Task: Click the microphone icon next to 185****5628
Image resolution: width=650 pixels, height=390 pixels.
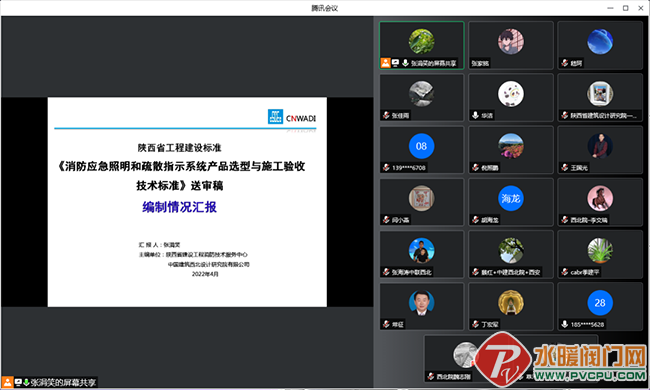Action: tap(565, 324)
